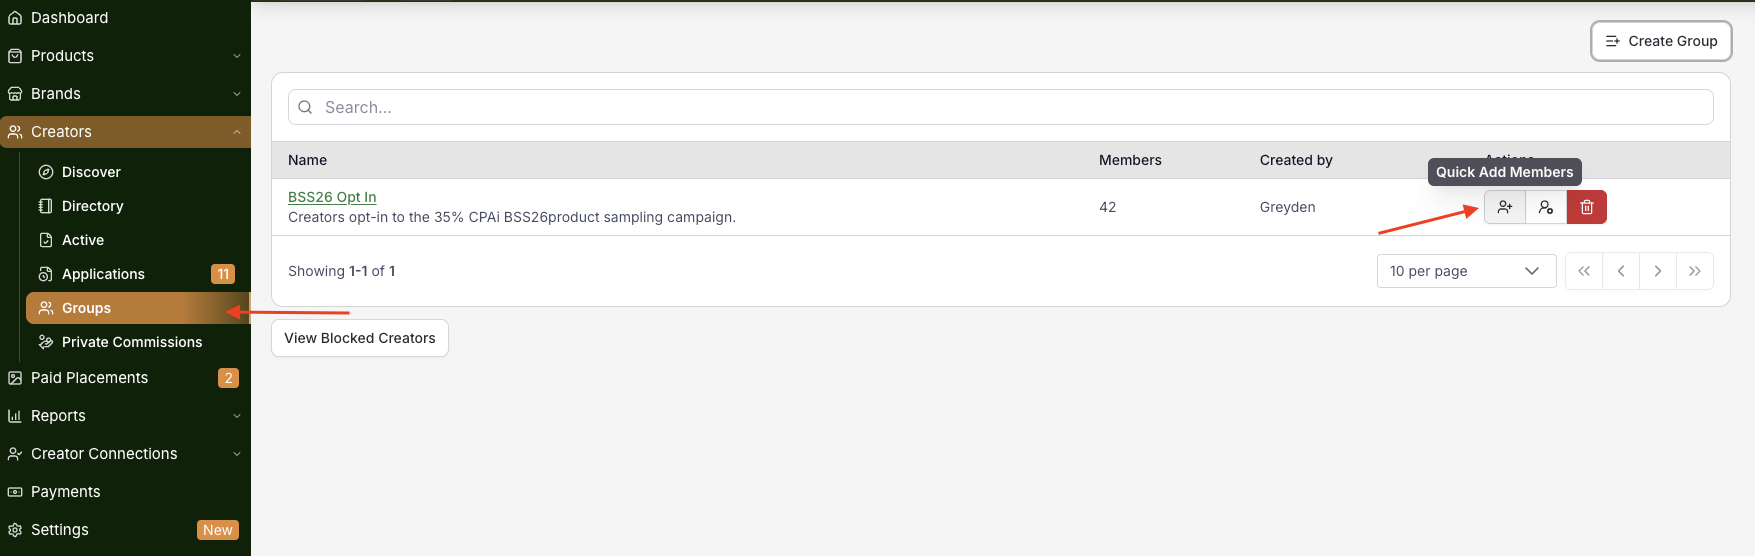1755x556 pixels.
Task: Click View Blocked Creators
Action: click(360, 338)
